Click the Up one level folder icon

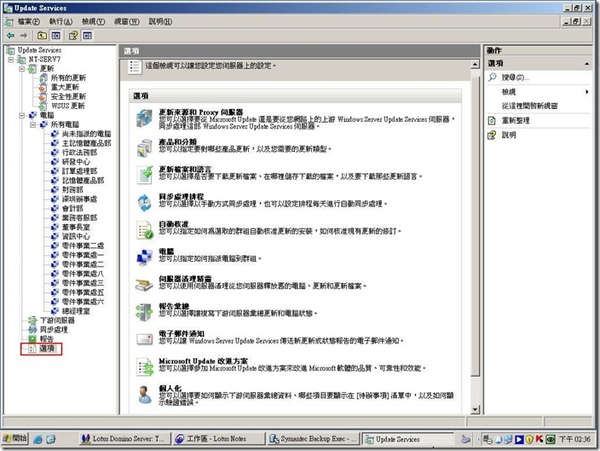pyautogui.click(x=42, y=36)
